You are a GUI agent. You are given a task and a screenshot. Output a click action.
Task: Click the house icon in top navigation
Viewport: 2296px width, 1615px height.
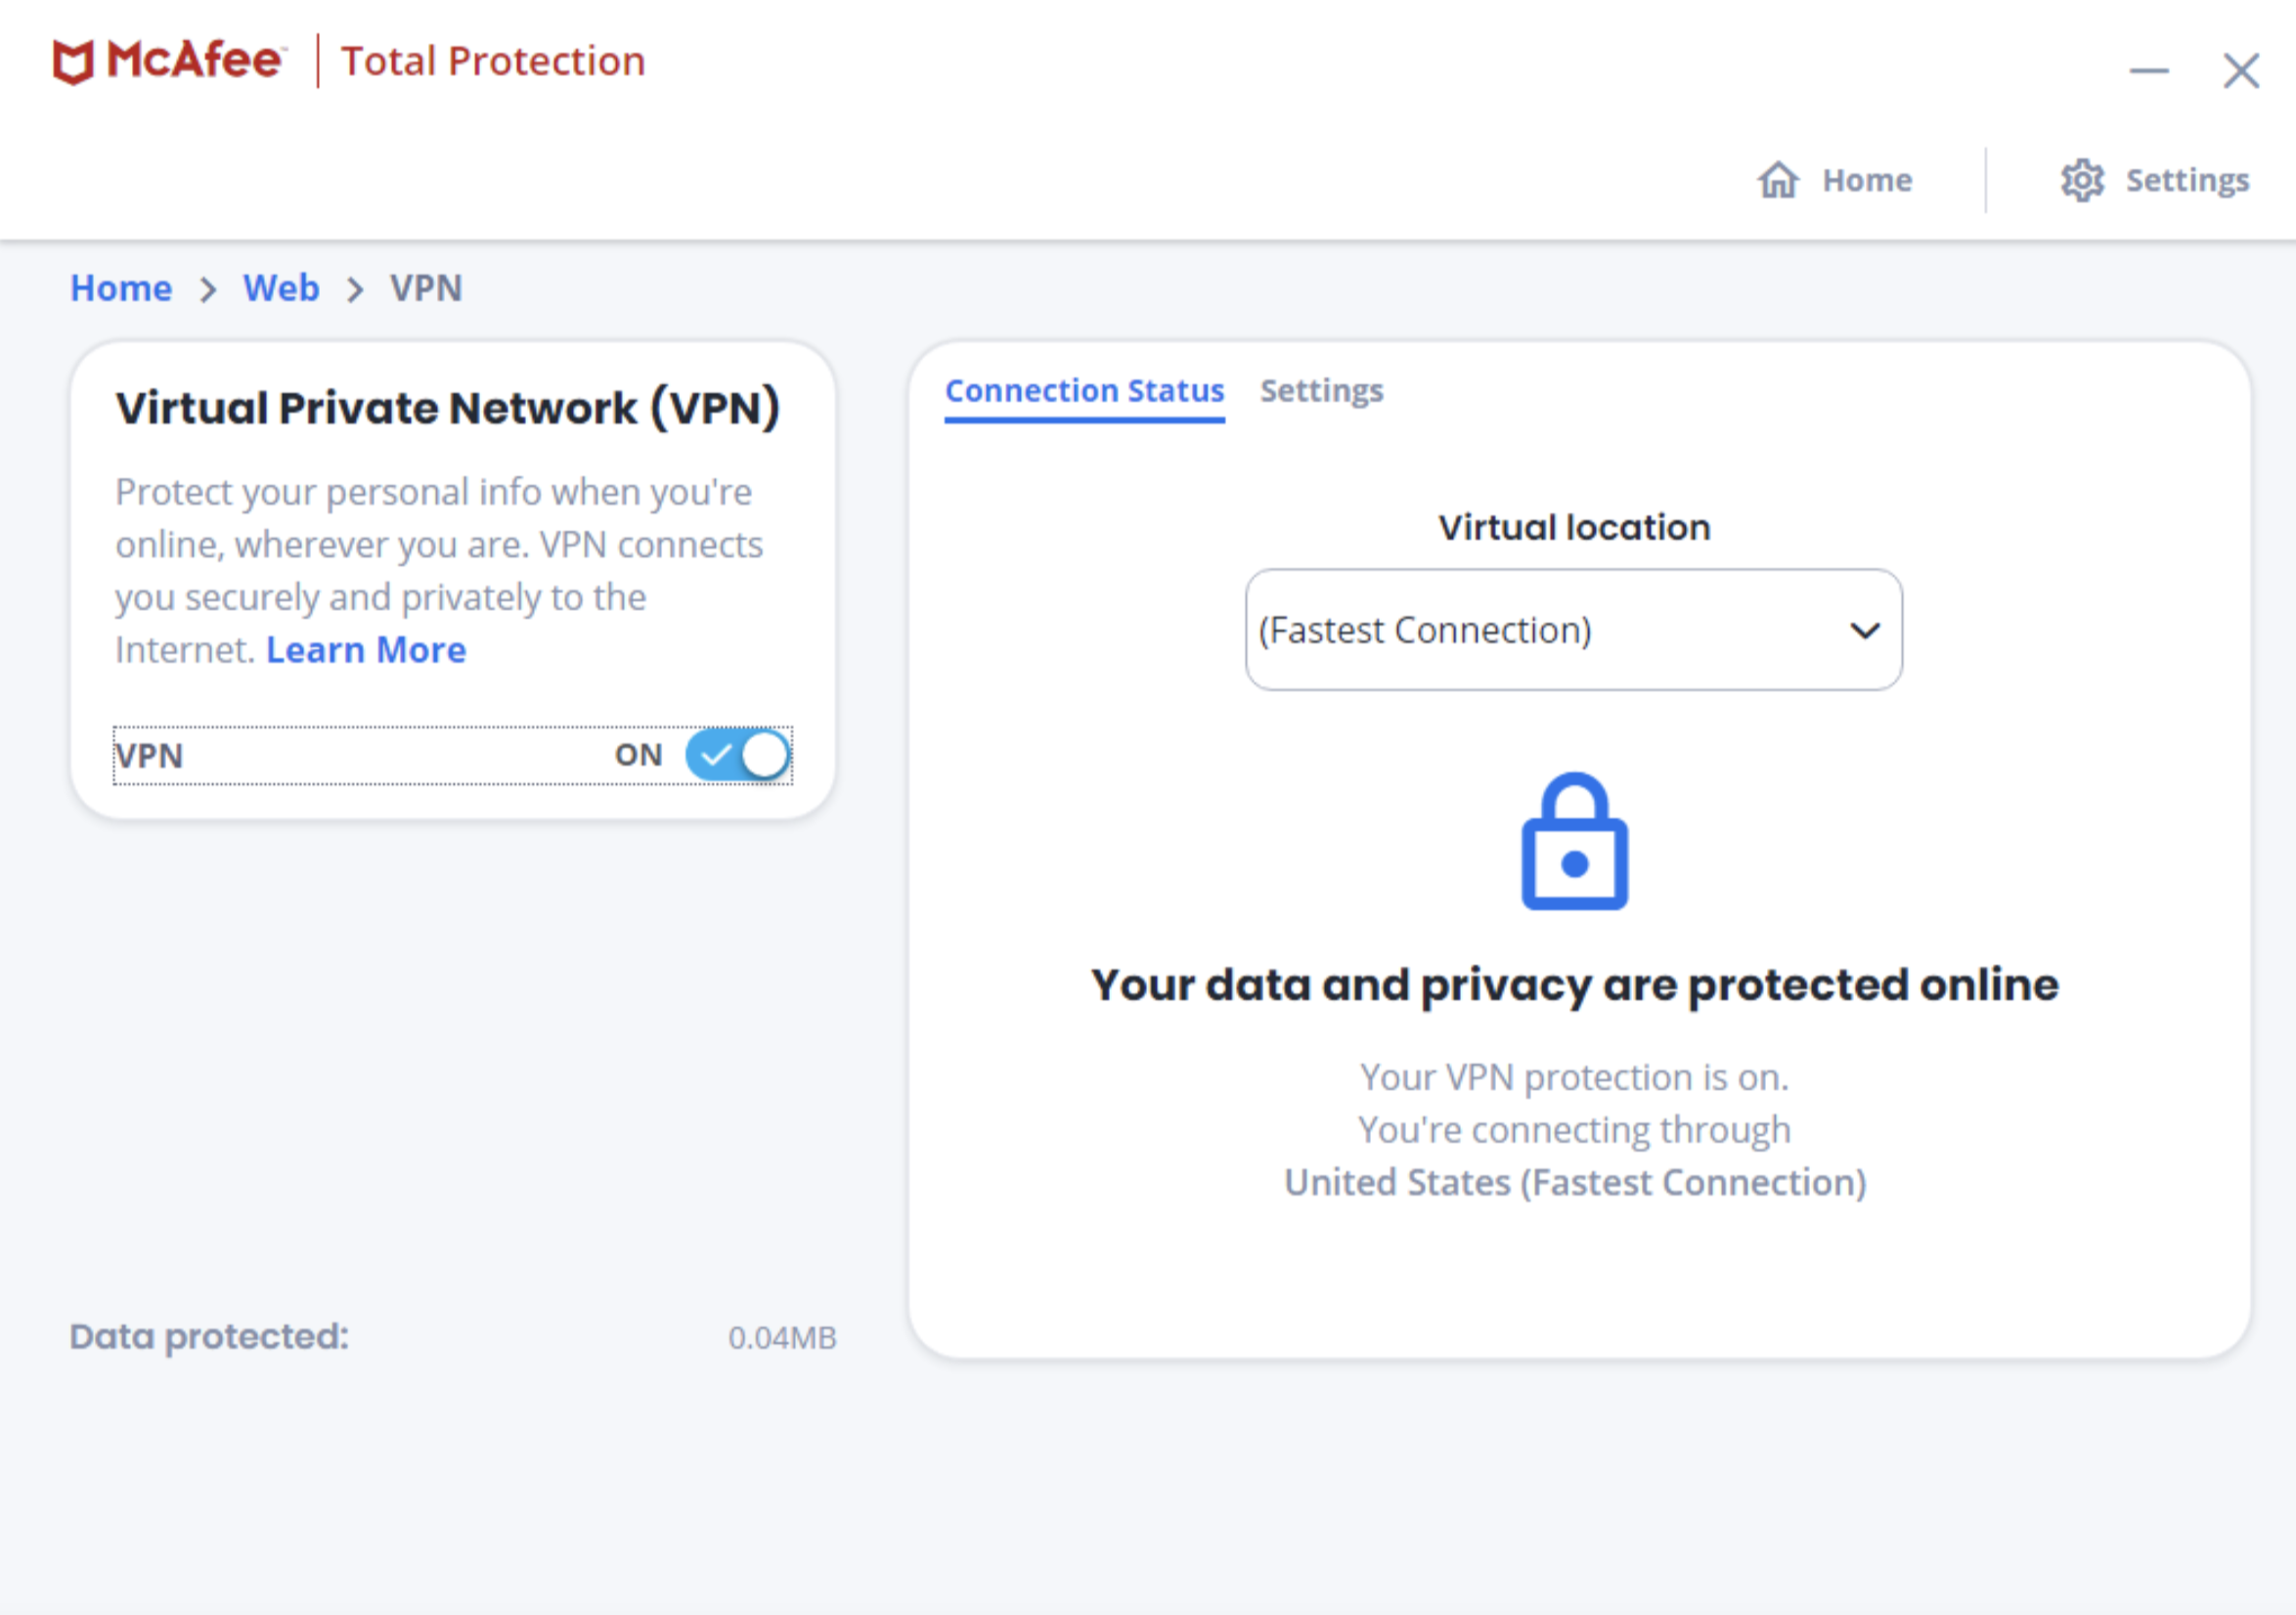1778,180
